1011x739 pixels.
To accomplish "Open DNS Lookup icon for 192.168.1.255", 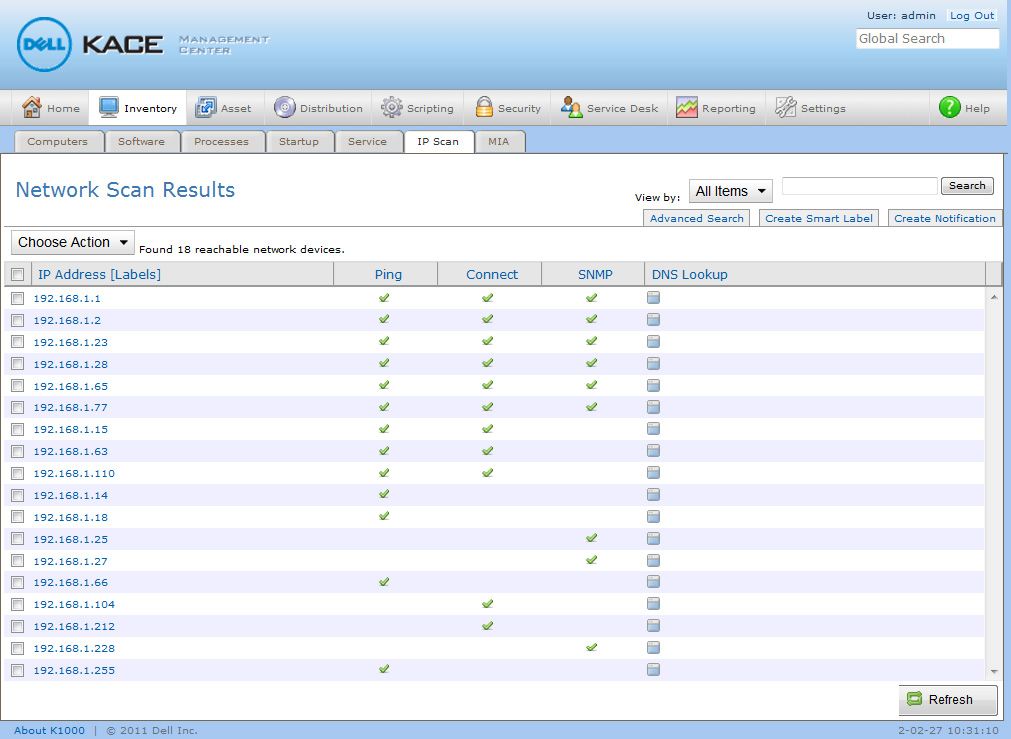I will (x=653, y=669).
